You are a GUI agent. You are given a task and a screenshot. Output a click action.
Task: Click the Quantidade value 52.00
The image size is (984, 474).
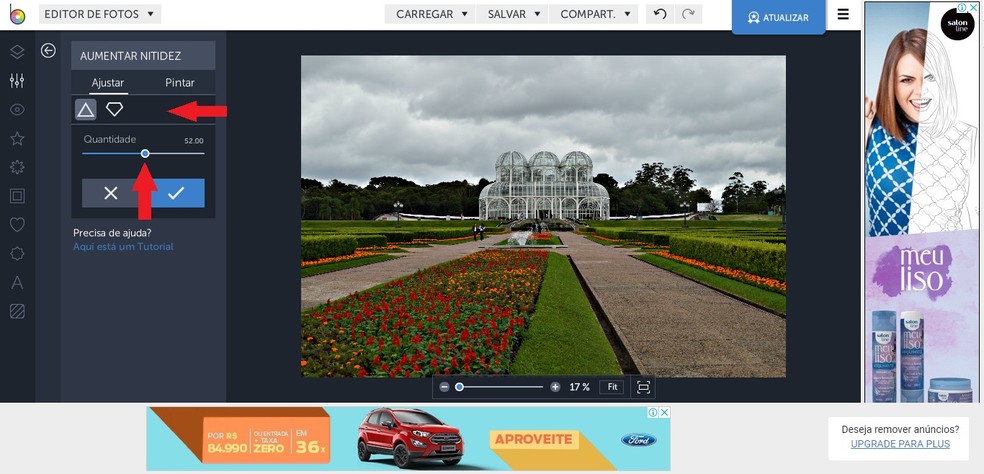(193, 141)
